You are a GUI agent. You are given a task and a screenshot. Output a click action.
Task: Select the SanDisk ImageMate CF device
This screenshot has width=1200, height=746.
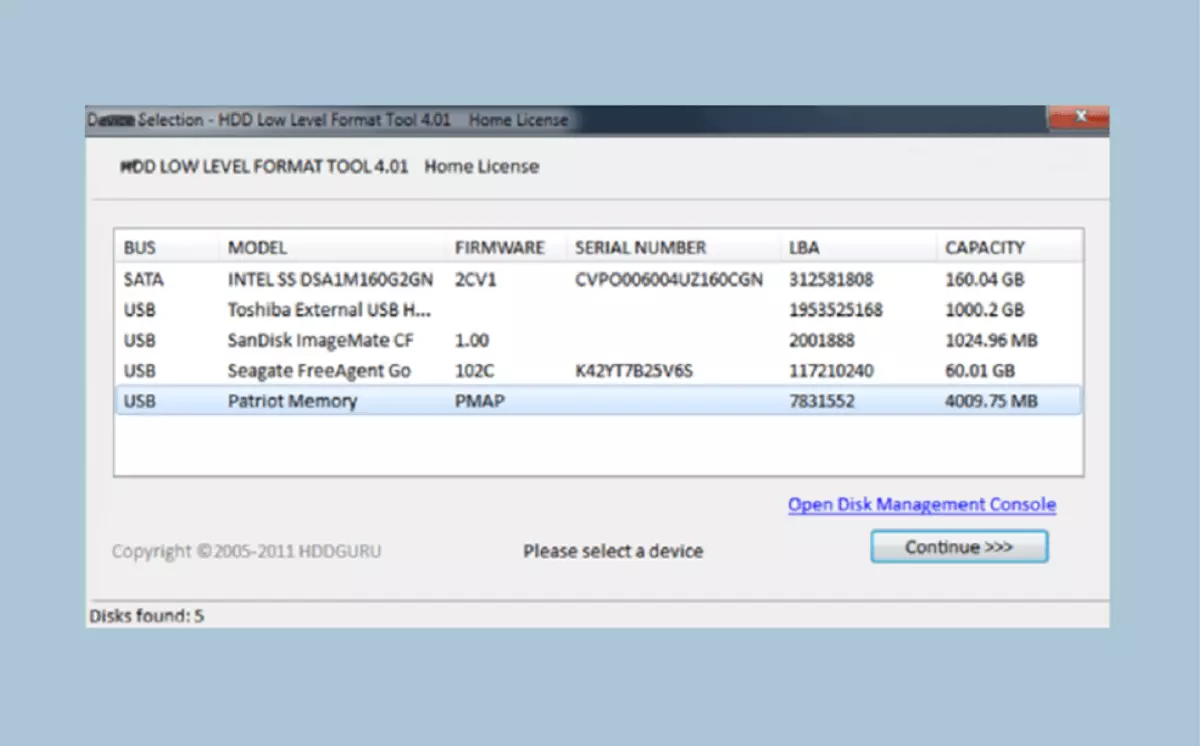(x=598, y=340)
